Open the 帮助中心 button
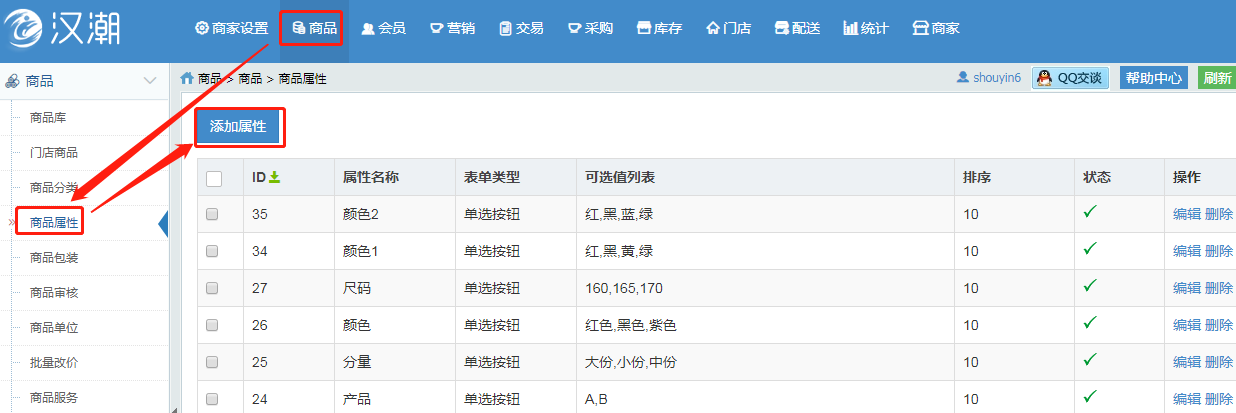The height and width of the screenshot is (413, 1236). coord(1153,78)
